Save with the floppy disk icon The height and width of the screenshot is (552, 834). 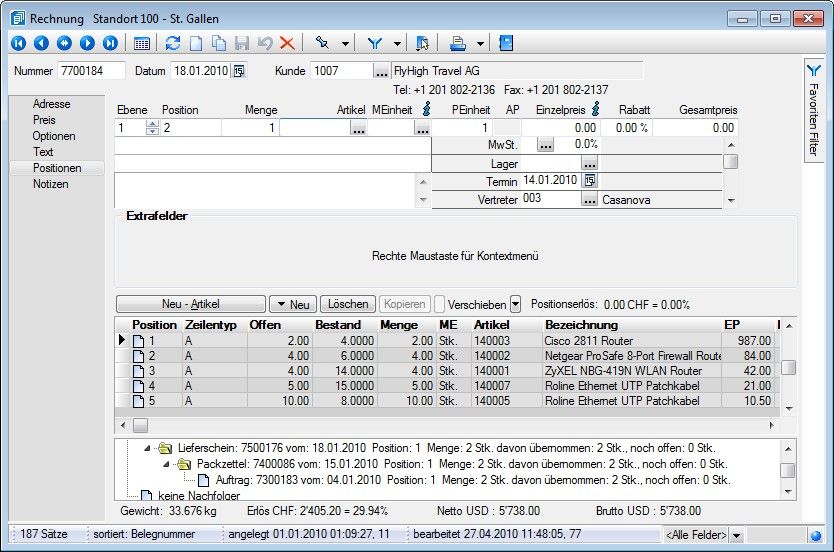(x=242, y=43)
